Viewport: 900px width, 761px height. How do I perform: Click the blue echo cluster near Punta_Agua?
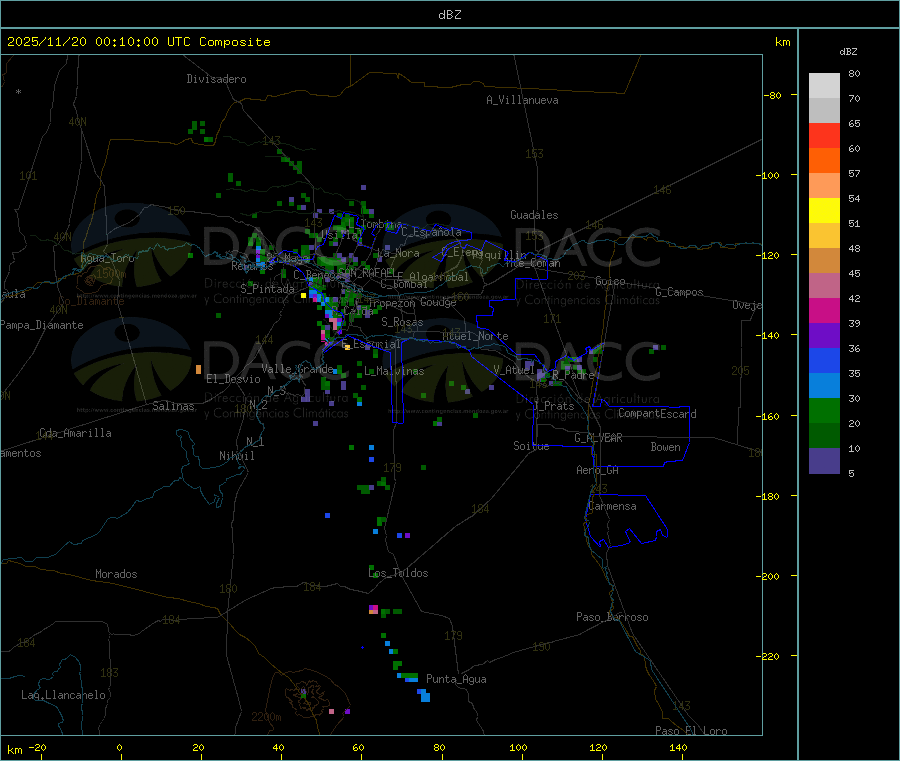(x=424, y=695)
